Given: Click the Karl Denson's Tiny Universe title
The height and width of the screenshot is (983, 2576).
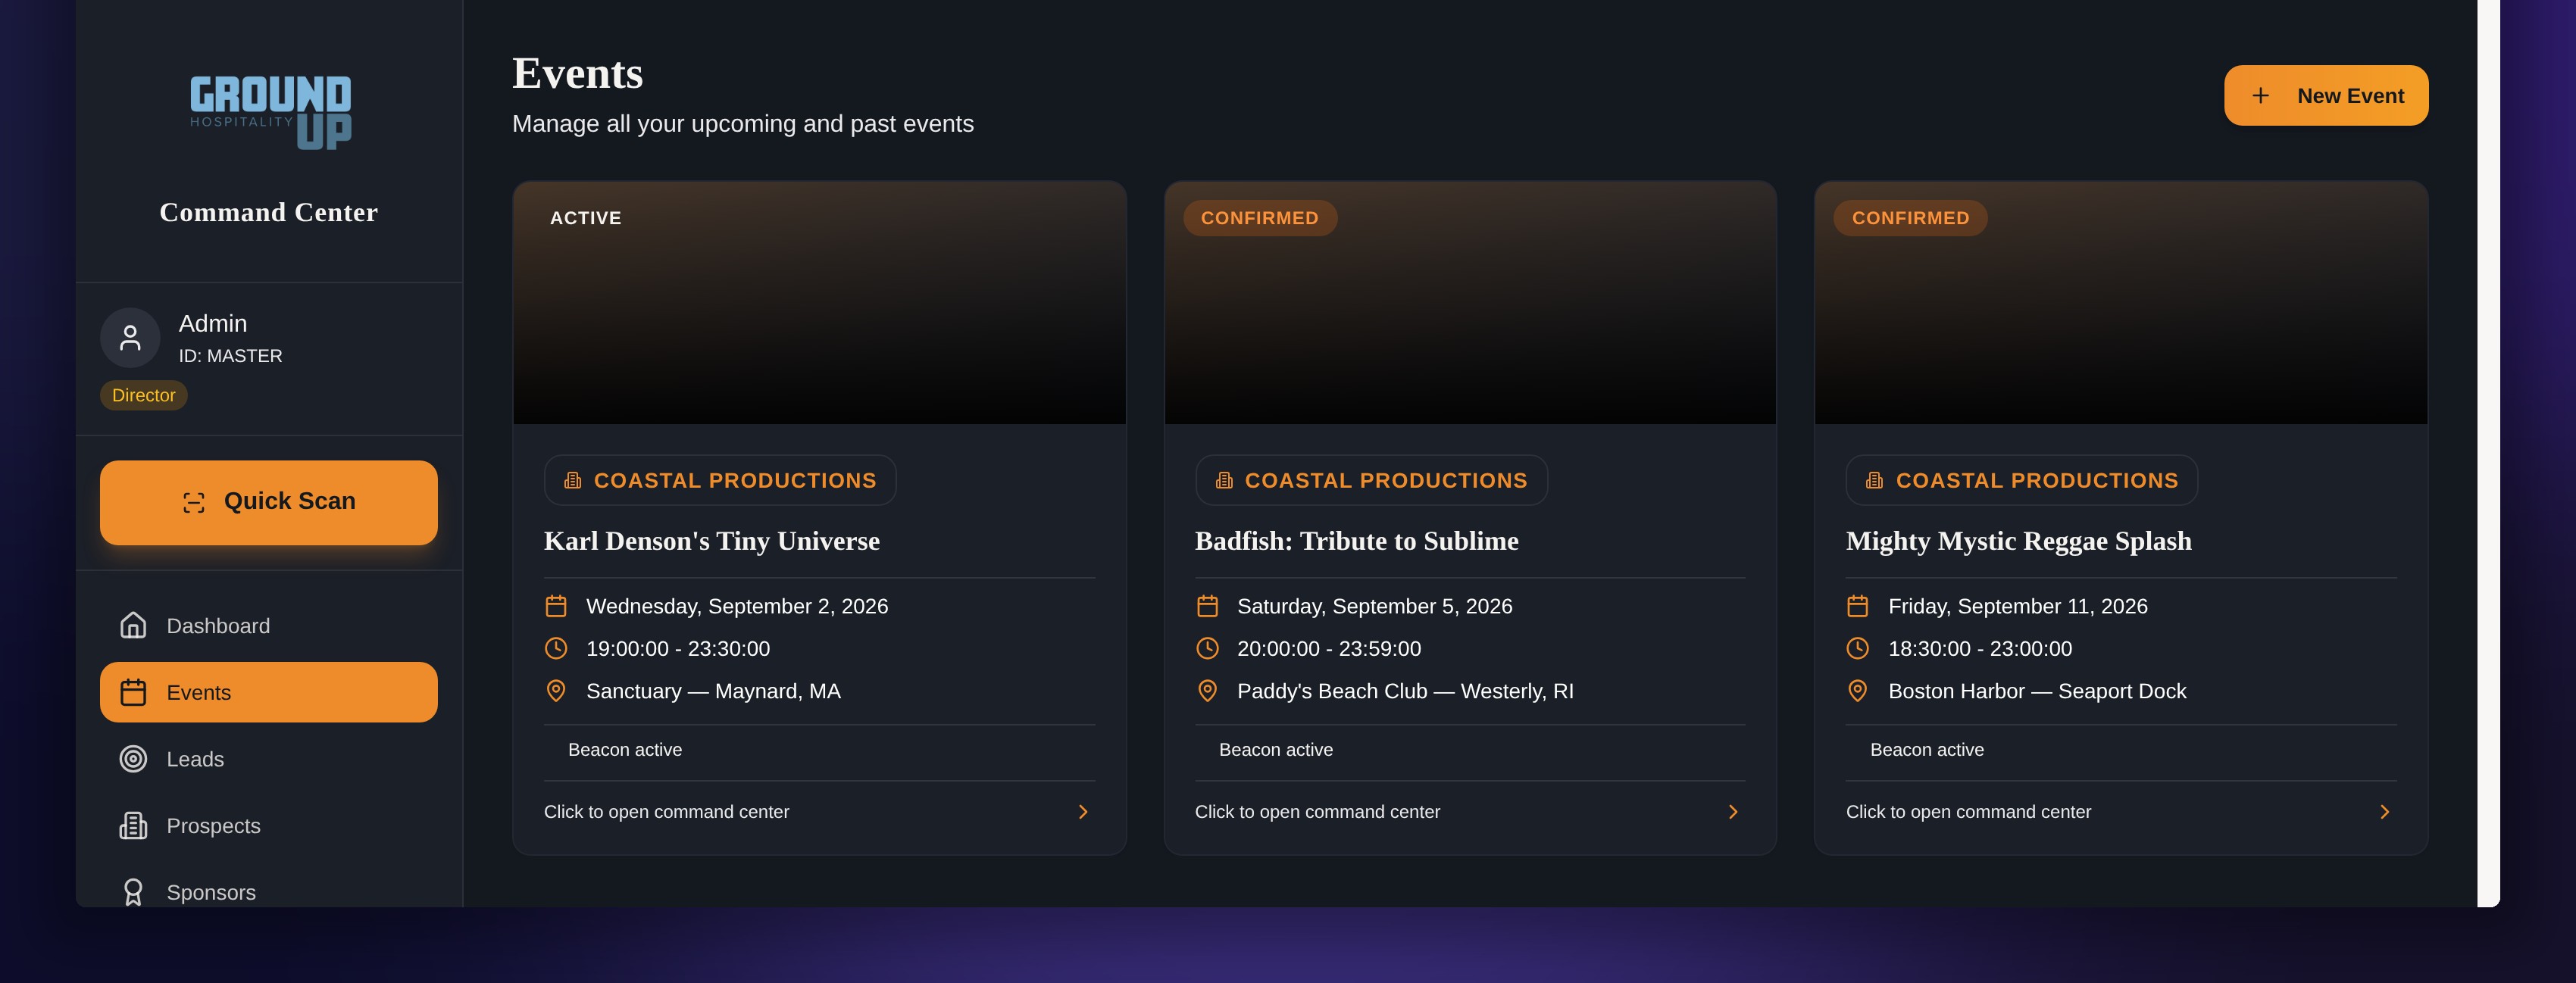Looking at the screenshot, I should tap(712, 541).
